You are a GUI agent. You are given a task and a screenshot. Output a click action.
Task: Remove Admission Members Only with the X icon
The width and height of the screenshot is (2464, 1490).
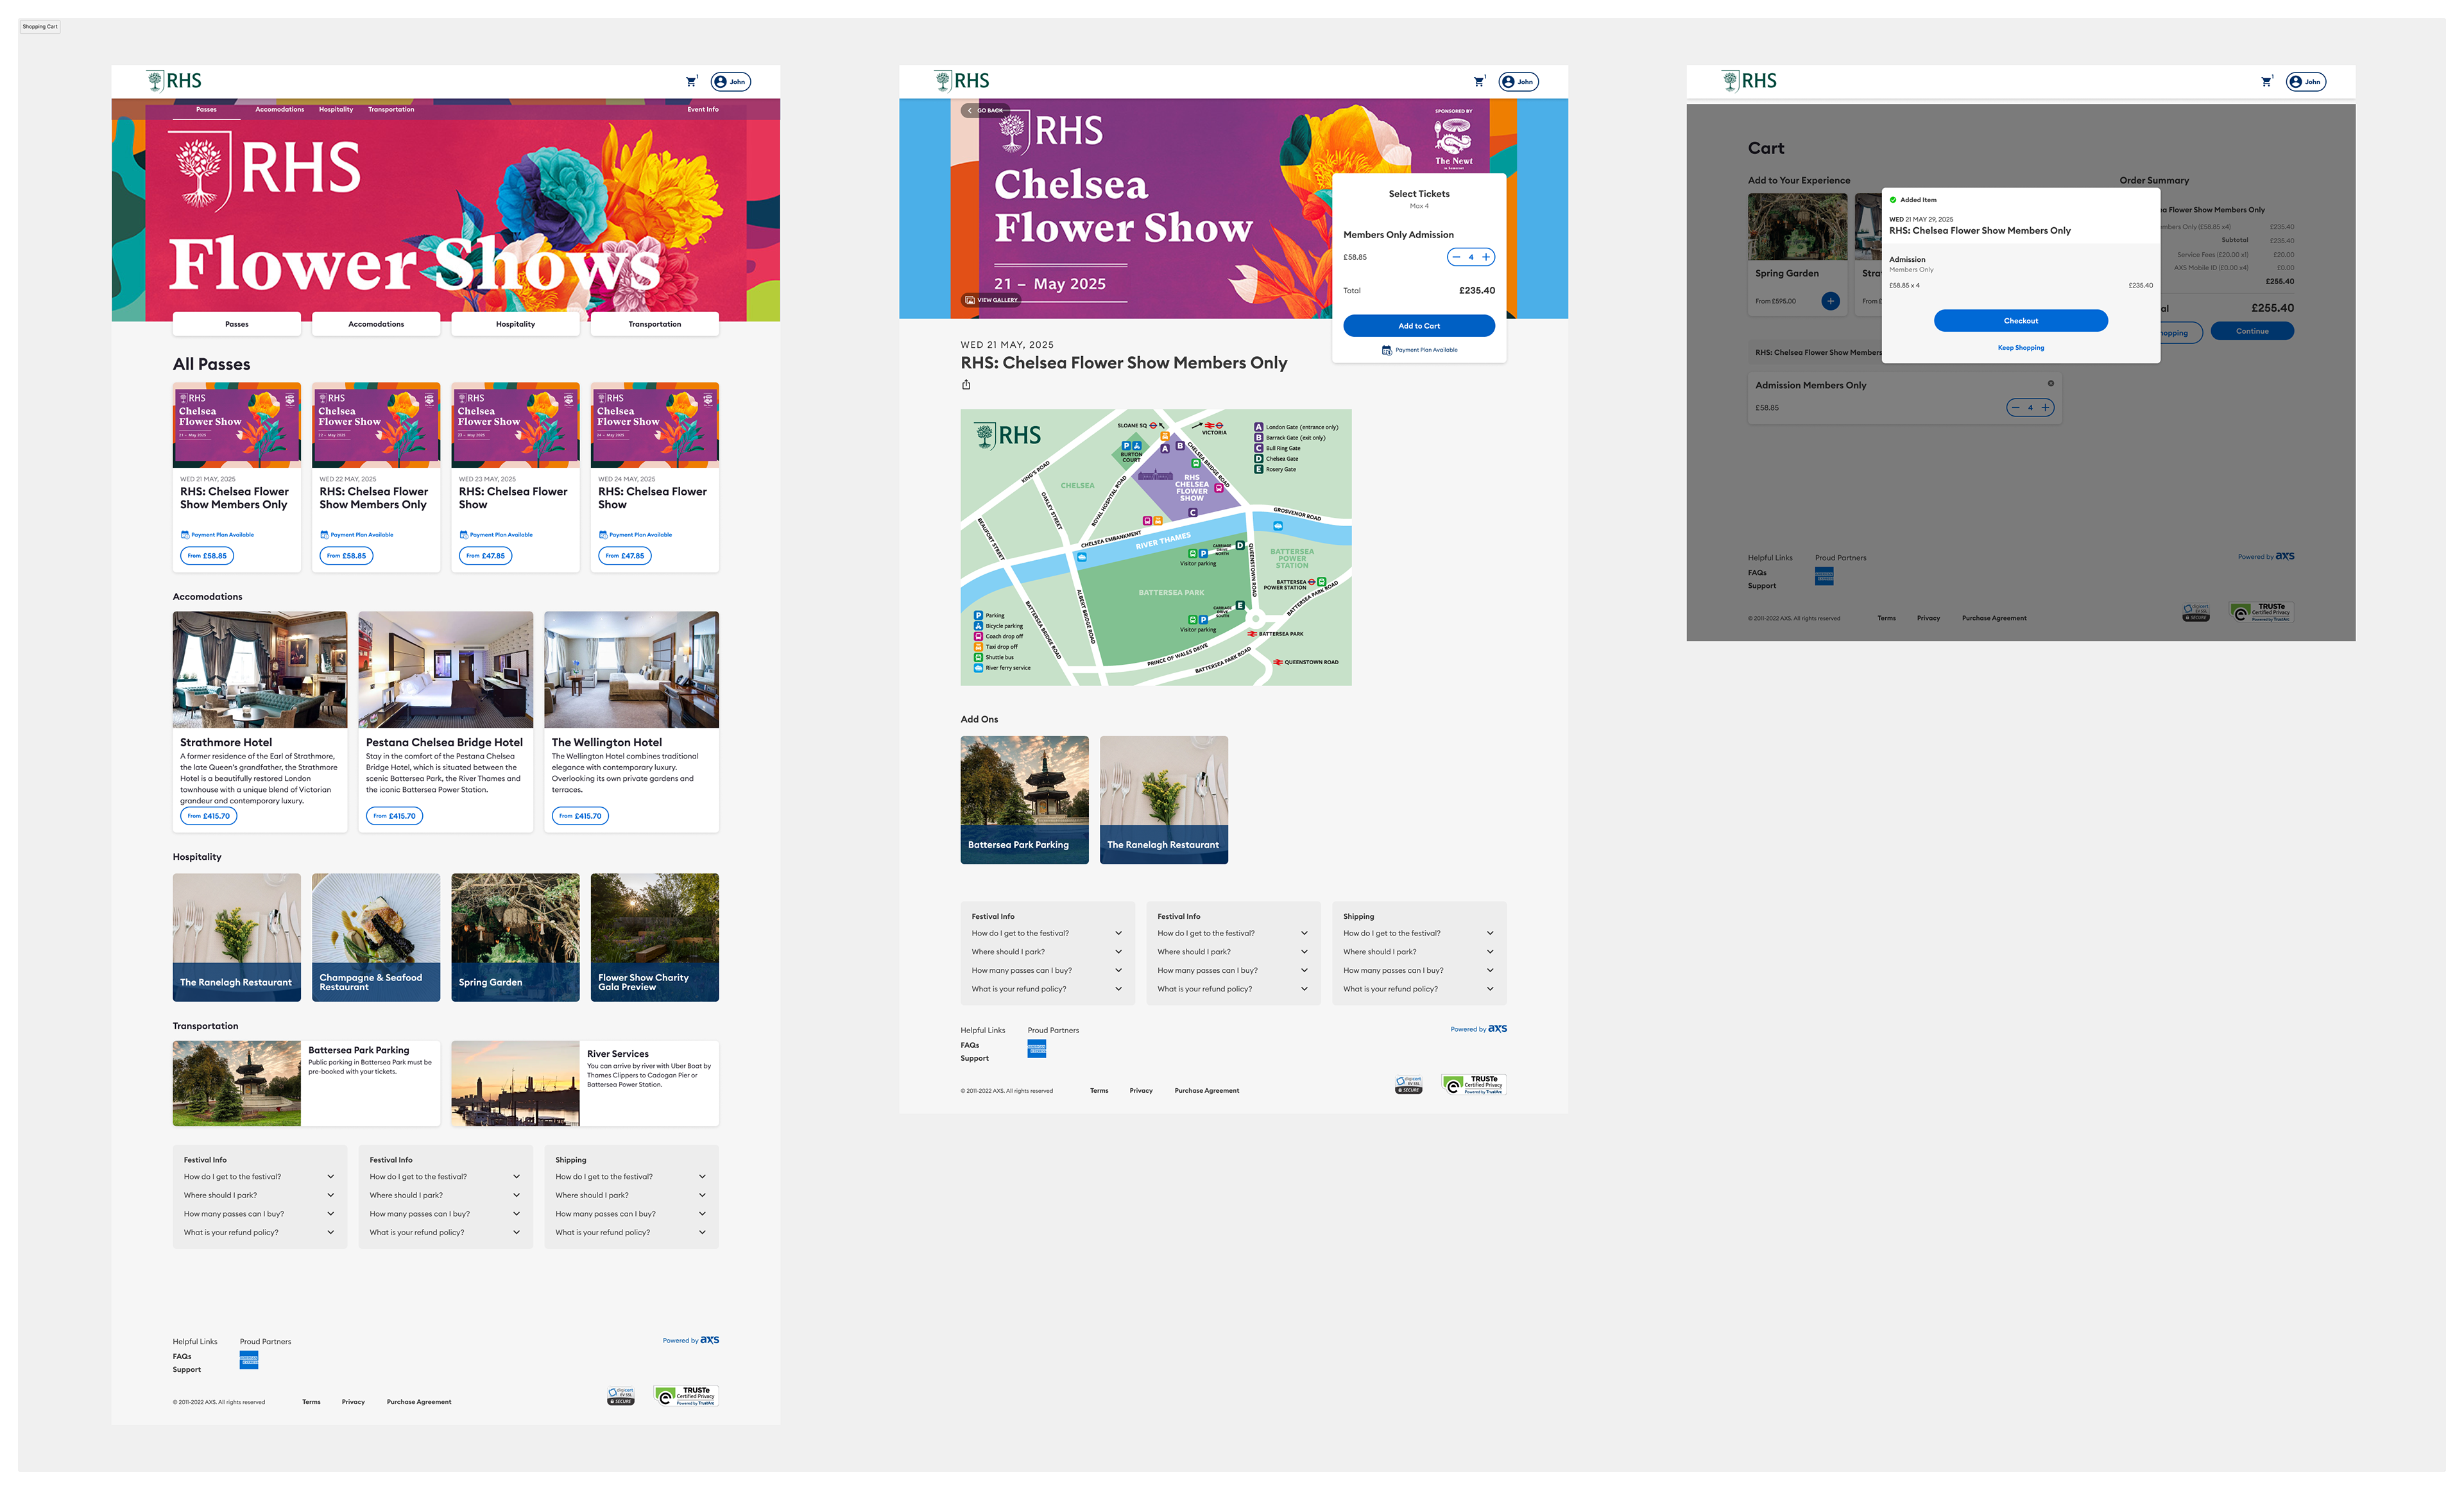(x=2050, y=384)
